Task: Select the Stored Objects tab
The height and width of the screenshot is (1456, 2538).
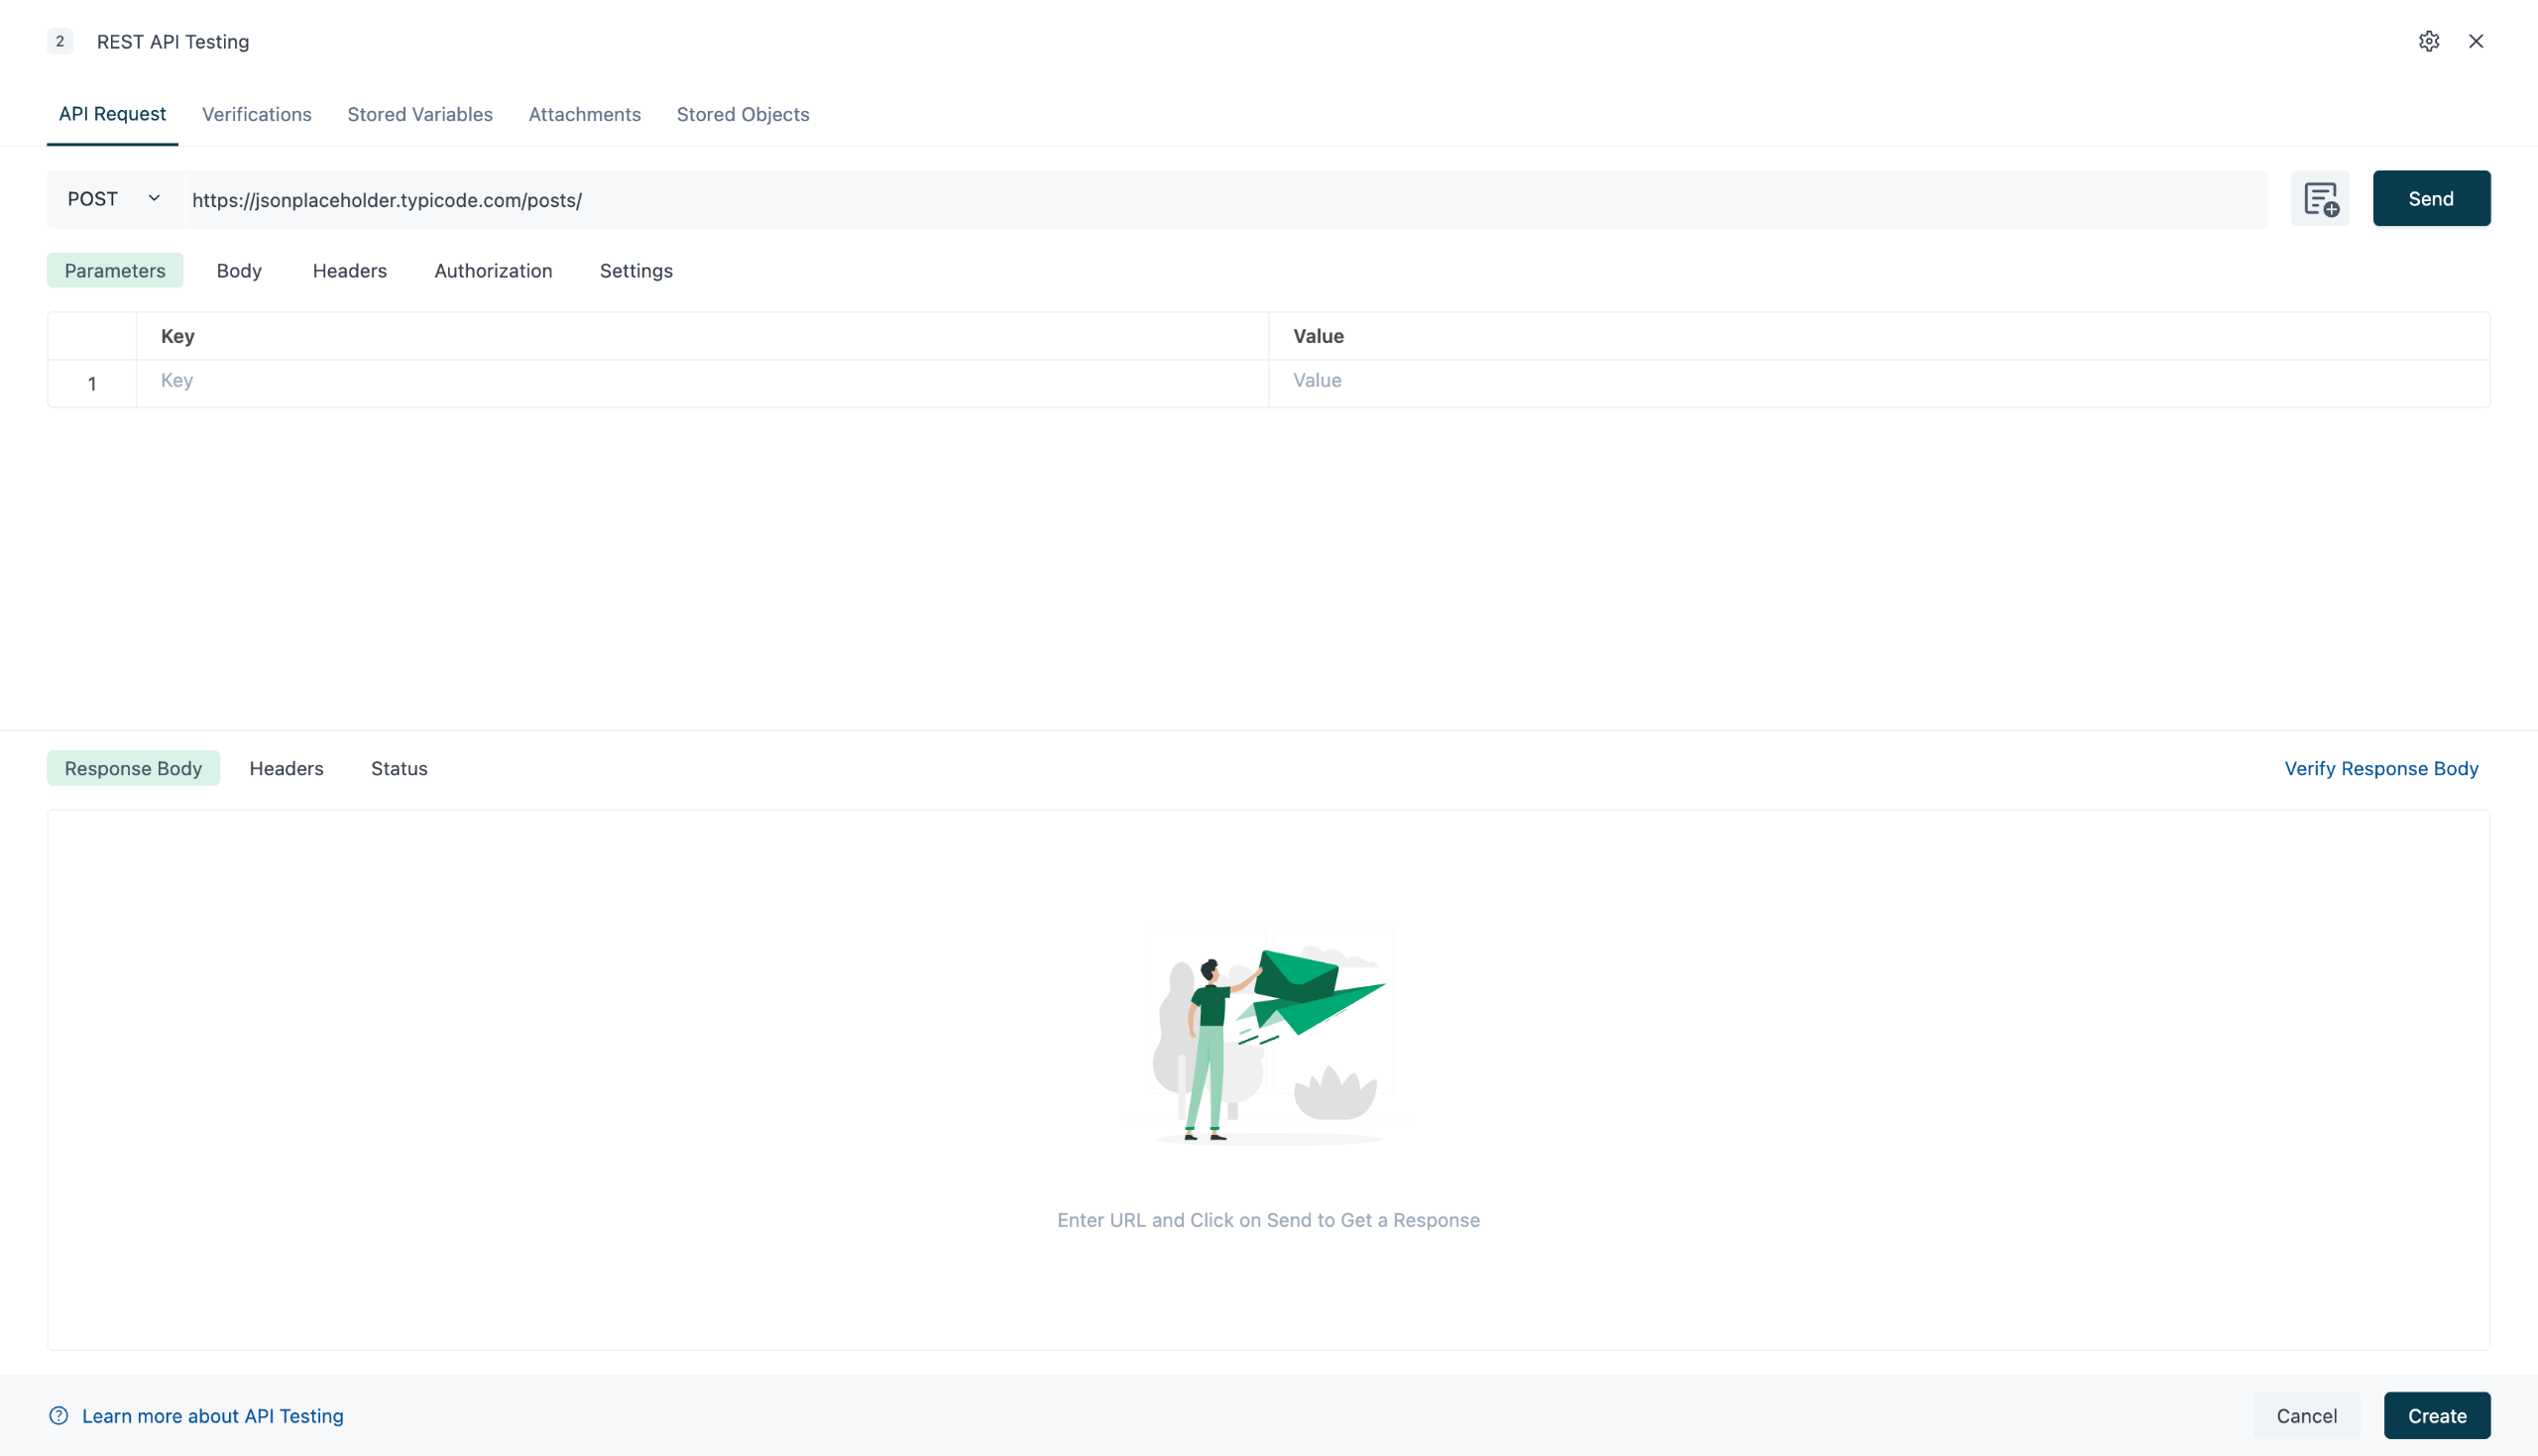Action: 742,114
